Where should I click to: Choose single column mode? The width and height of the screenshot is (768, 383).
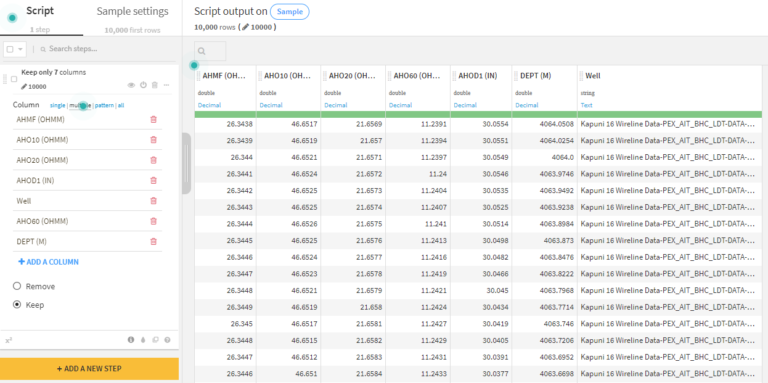[57, 105]
